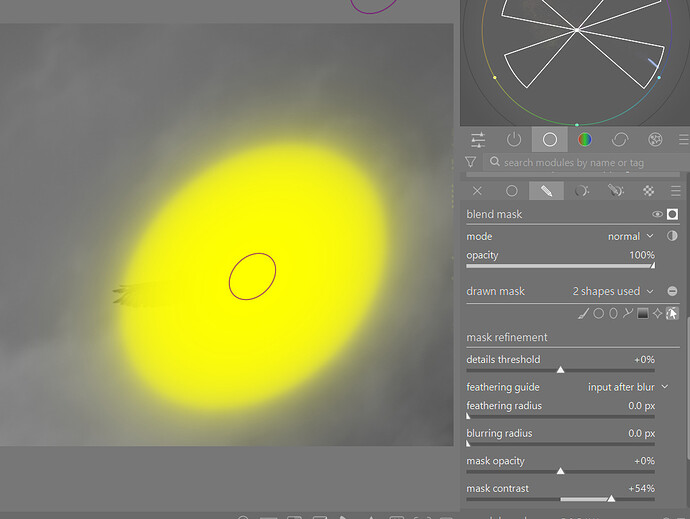Screen dimensions: 690x519
Task: Open the module groups presets hamburger menu
Action: pos(683,140)
